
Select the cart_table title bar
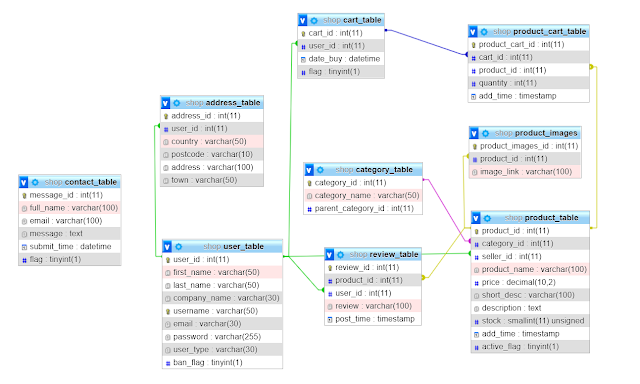coord(341,20)
